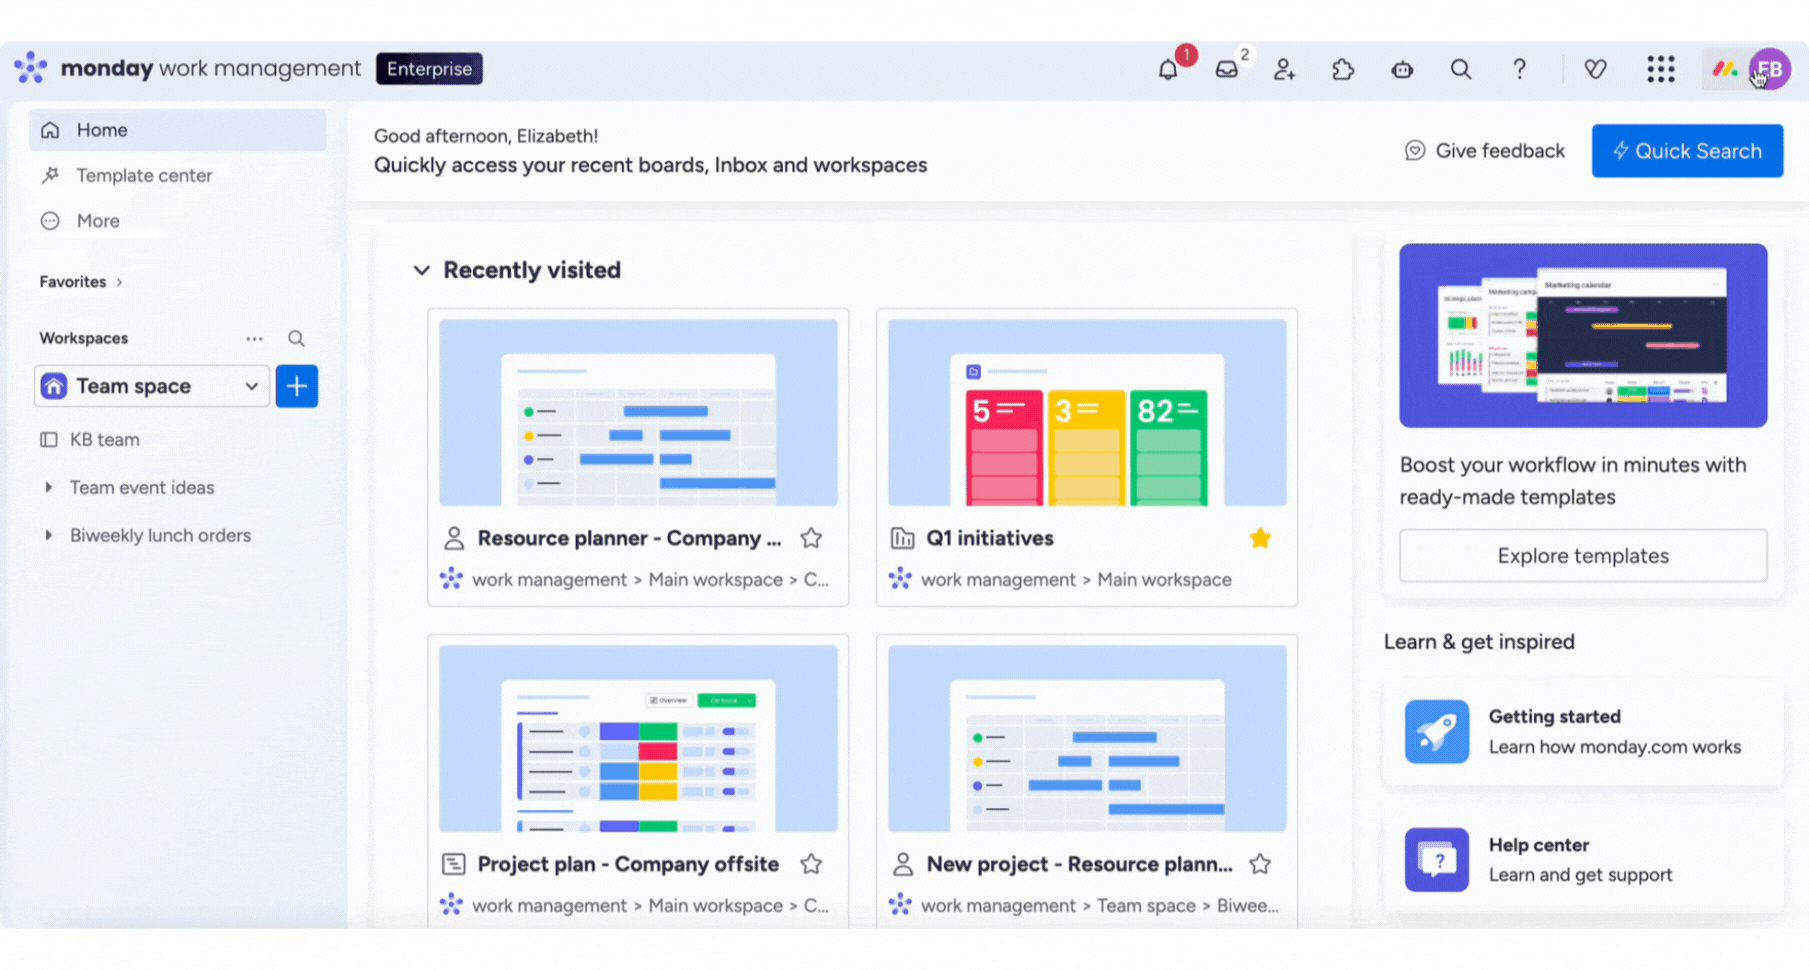Click Give feedback

click(1485, 151)
